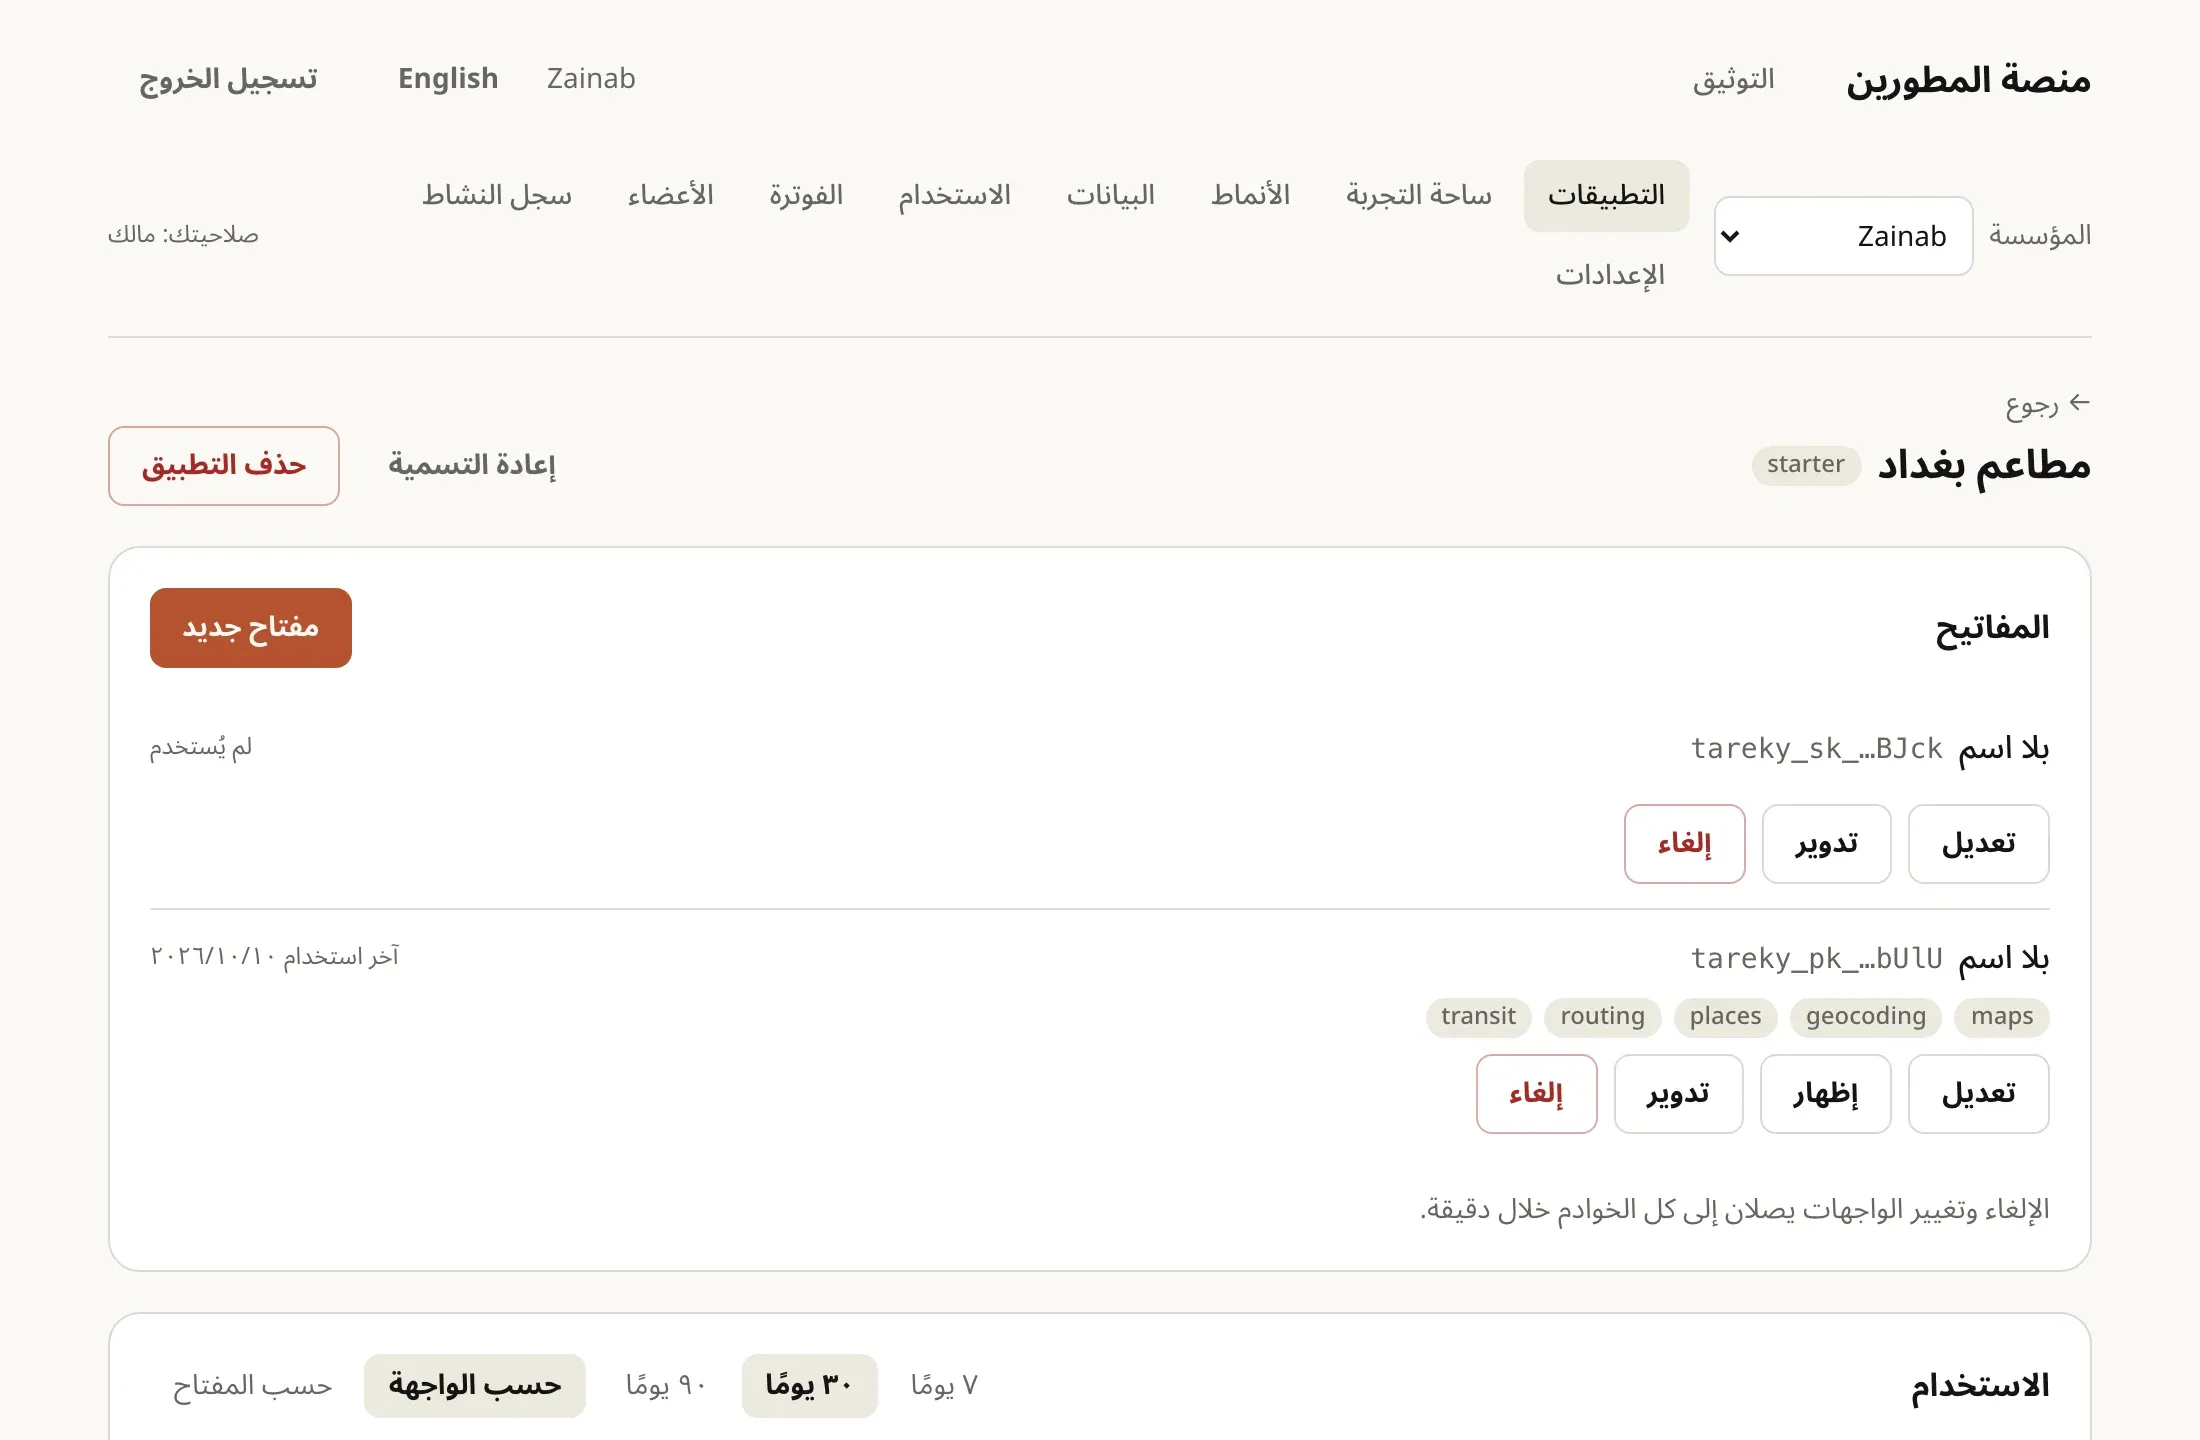Click the رجوع back link text
Image resolution: width=2200 pixels, height=1440 pixels.
point(2031,404)
